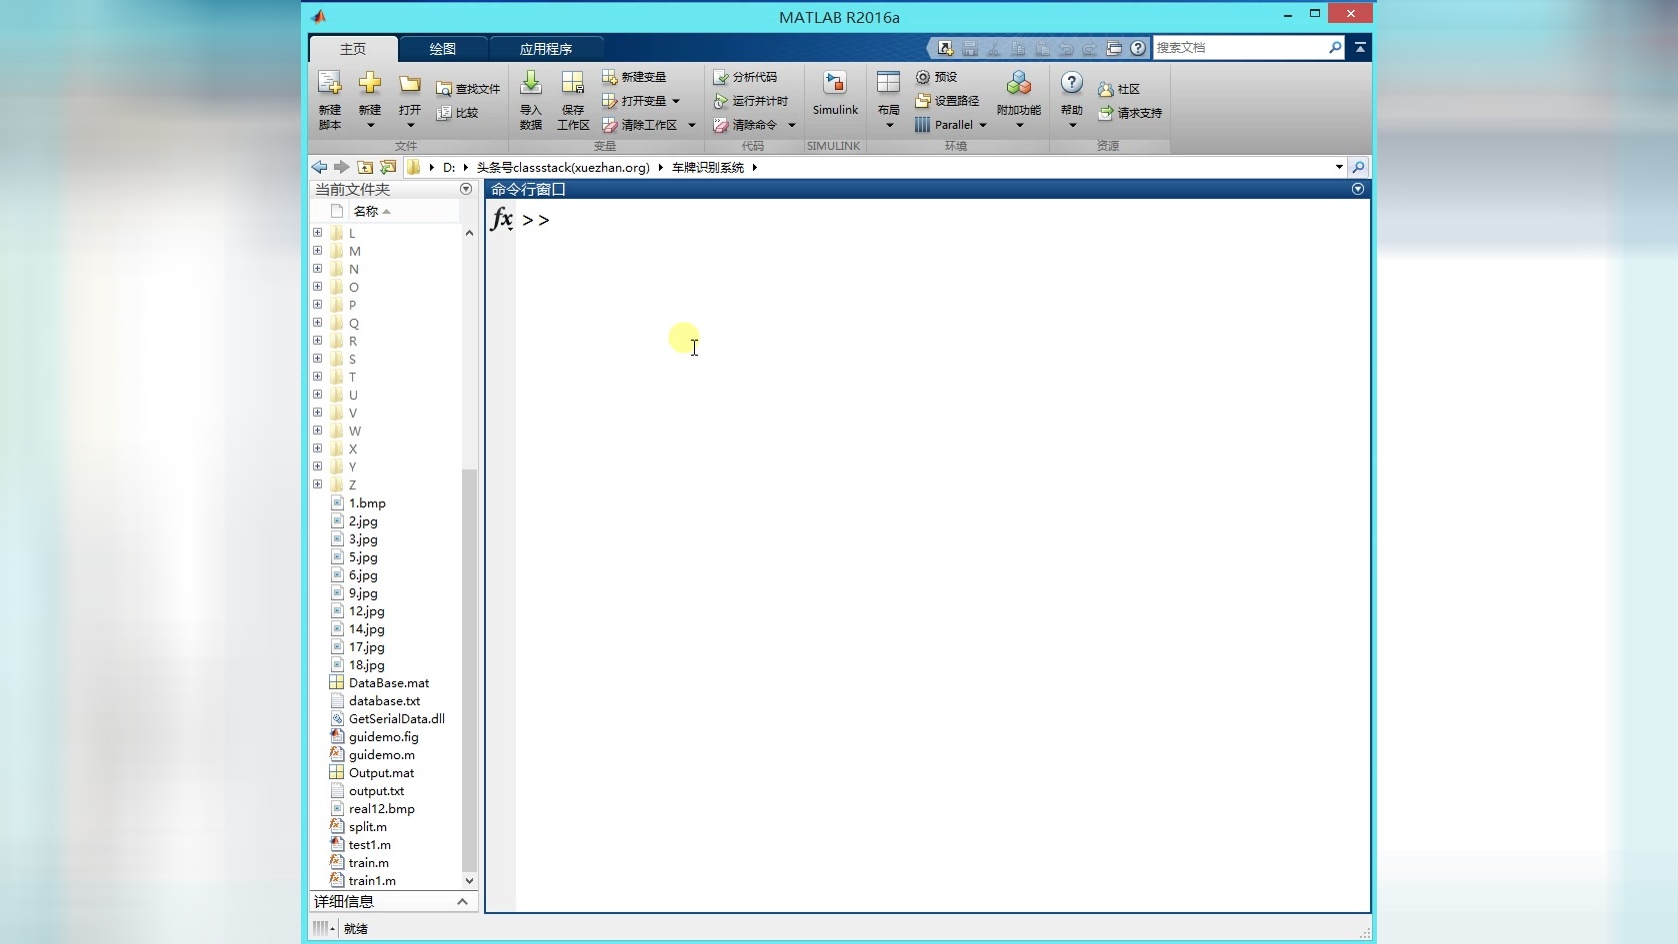
Task: Click the 帮助 question mark icon
Action: [x=1072, y=83]
